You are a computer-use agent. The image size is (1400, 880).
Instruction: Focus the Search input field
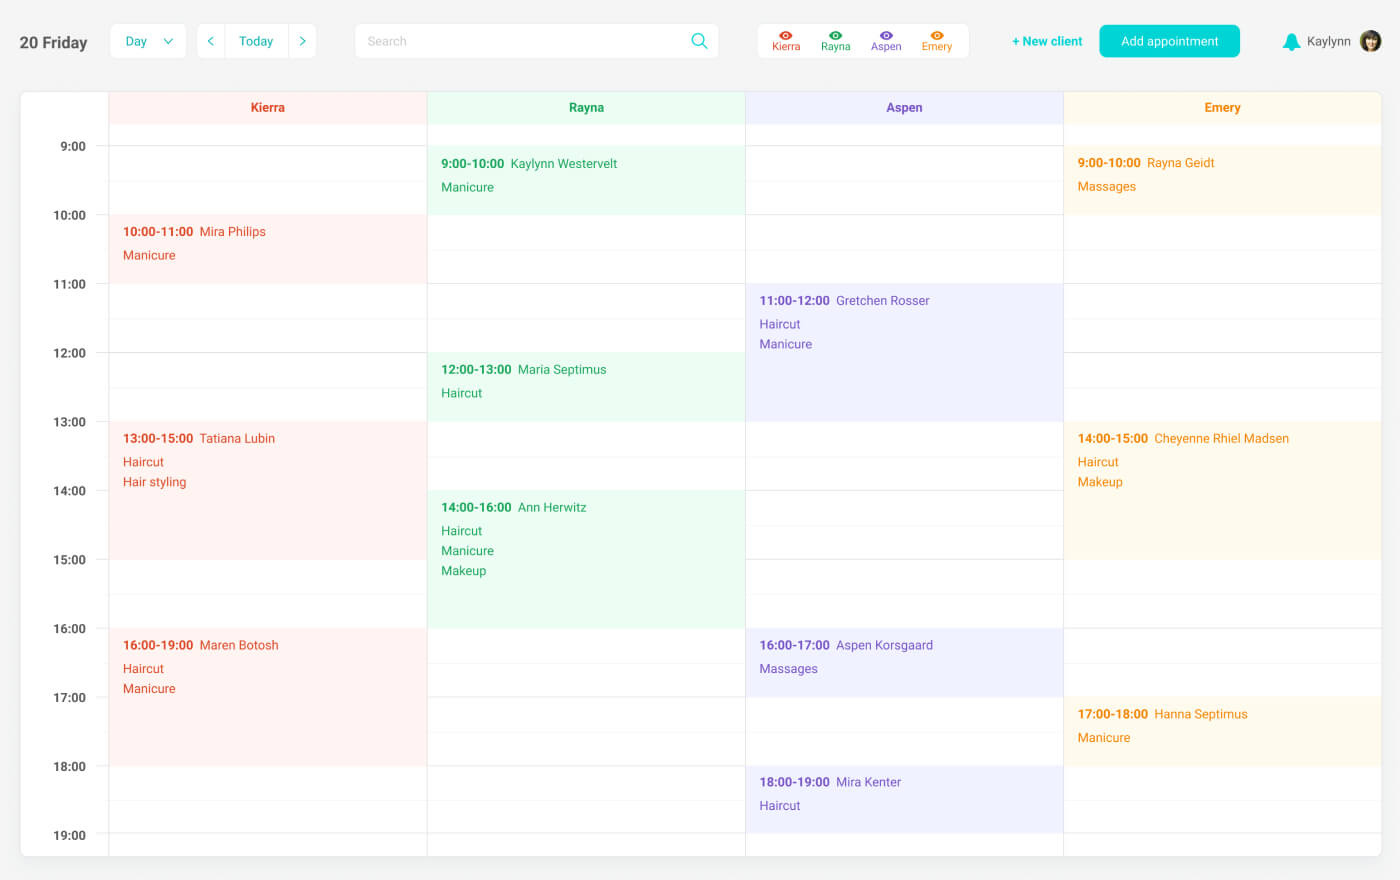point(520,41)
